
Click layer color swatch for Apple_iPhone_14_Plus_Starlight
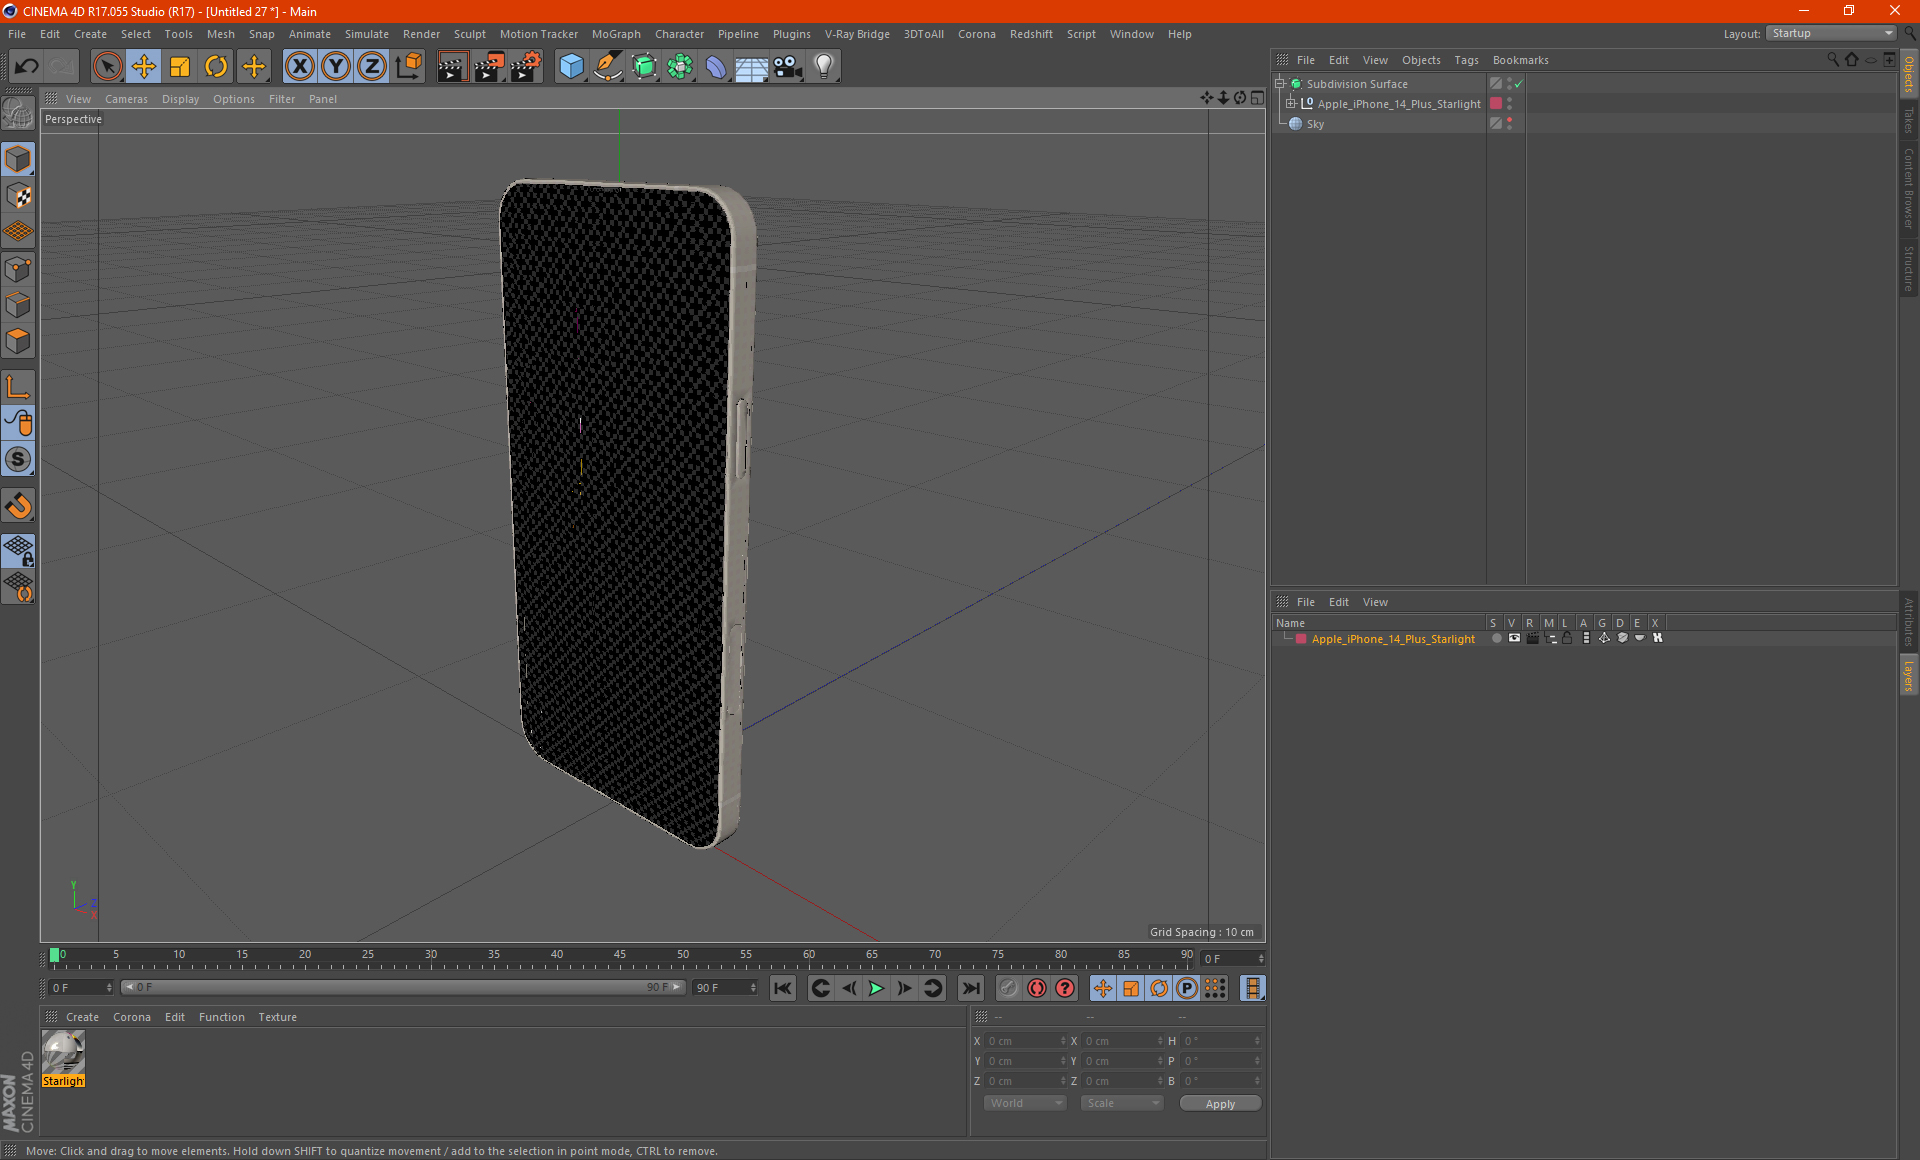click(1300, 639)
